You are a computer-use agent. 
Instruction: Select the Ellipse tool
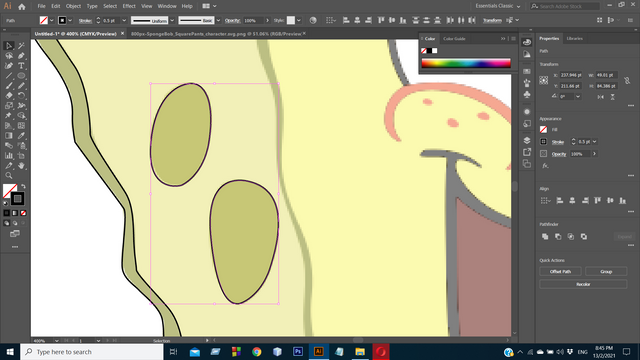21,76
